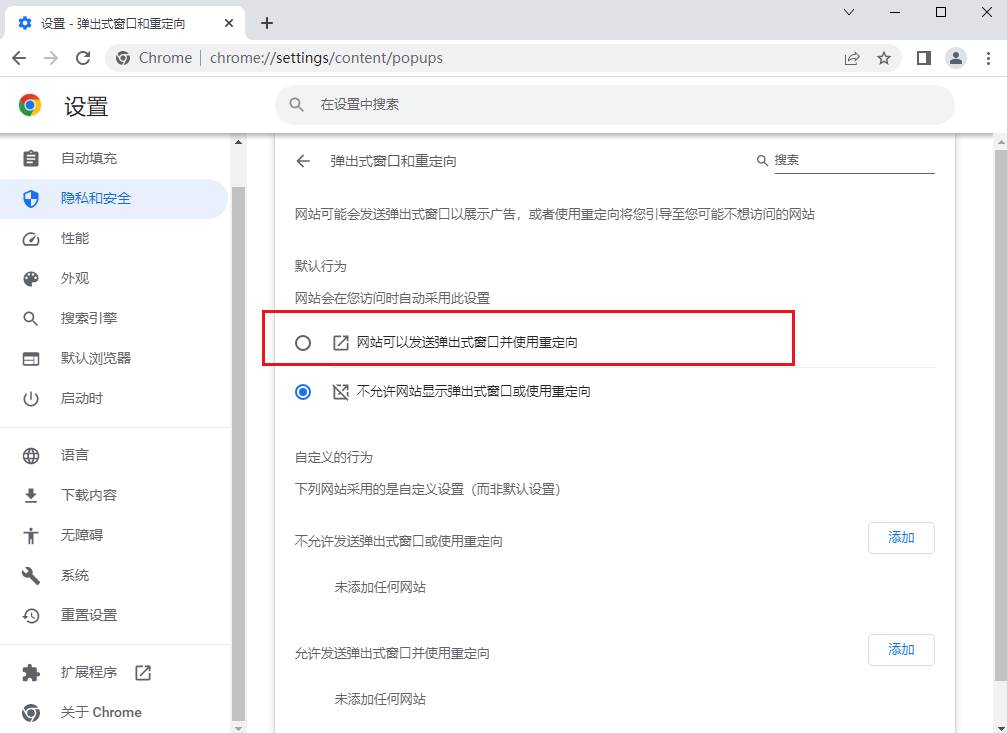
Task: Click 添加 for 不允许发送弹出式窗口 list
Action: (901, 538)
